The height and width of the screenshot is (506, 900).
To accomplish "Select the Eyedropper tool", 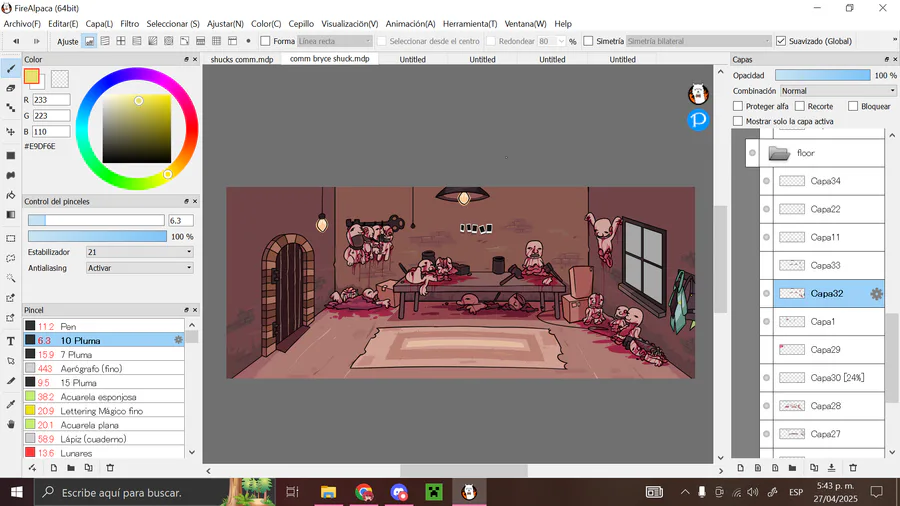I will point(10,404).
